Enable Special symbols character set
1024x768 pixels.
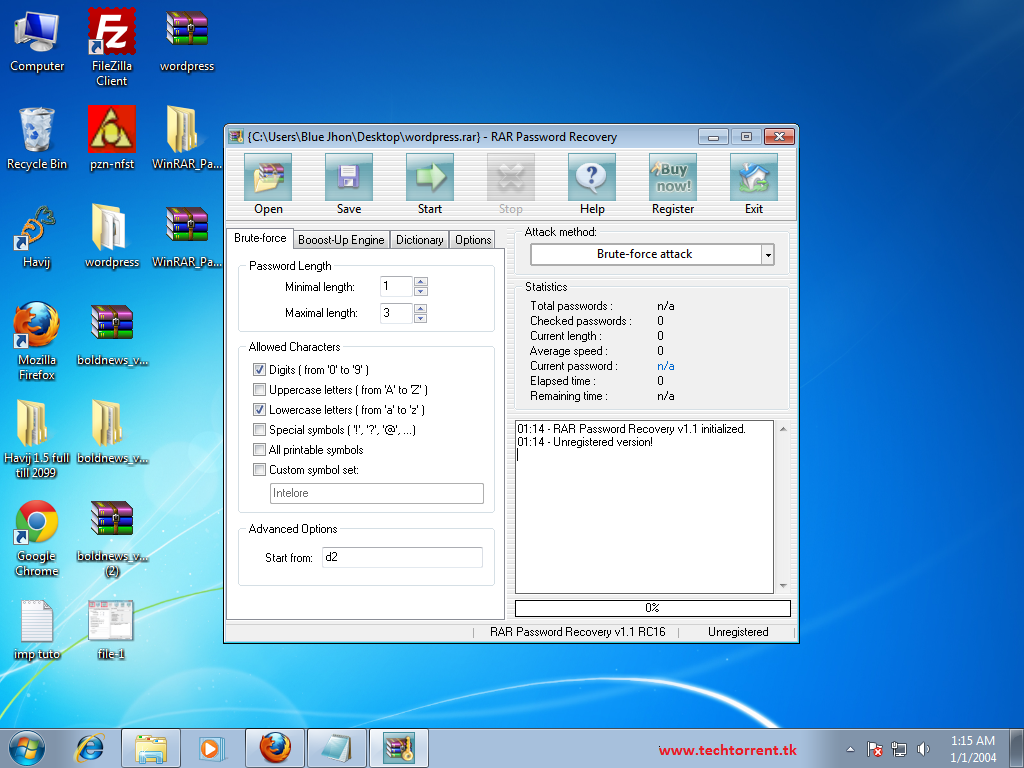[259, 430]
